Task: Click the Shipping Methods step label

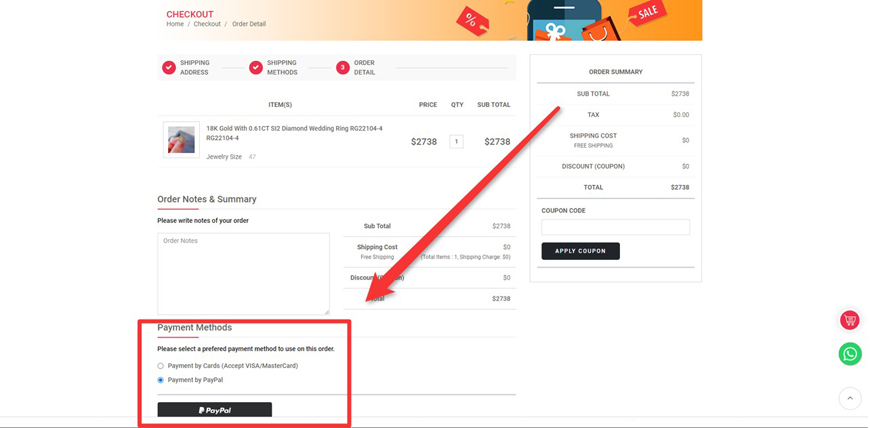Action: (282, 68)
